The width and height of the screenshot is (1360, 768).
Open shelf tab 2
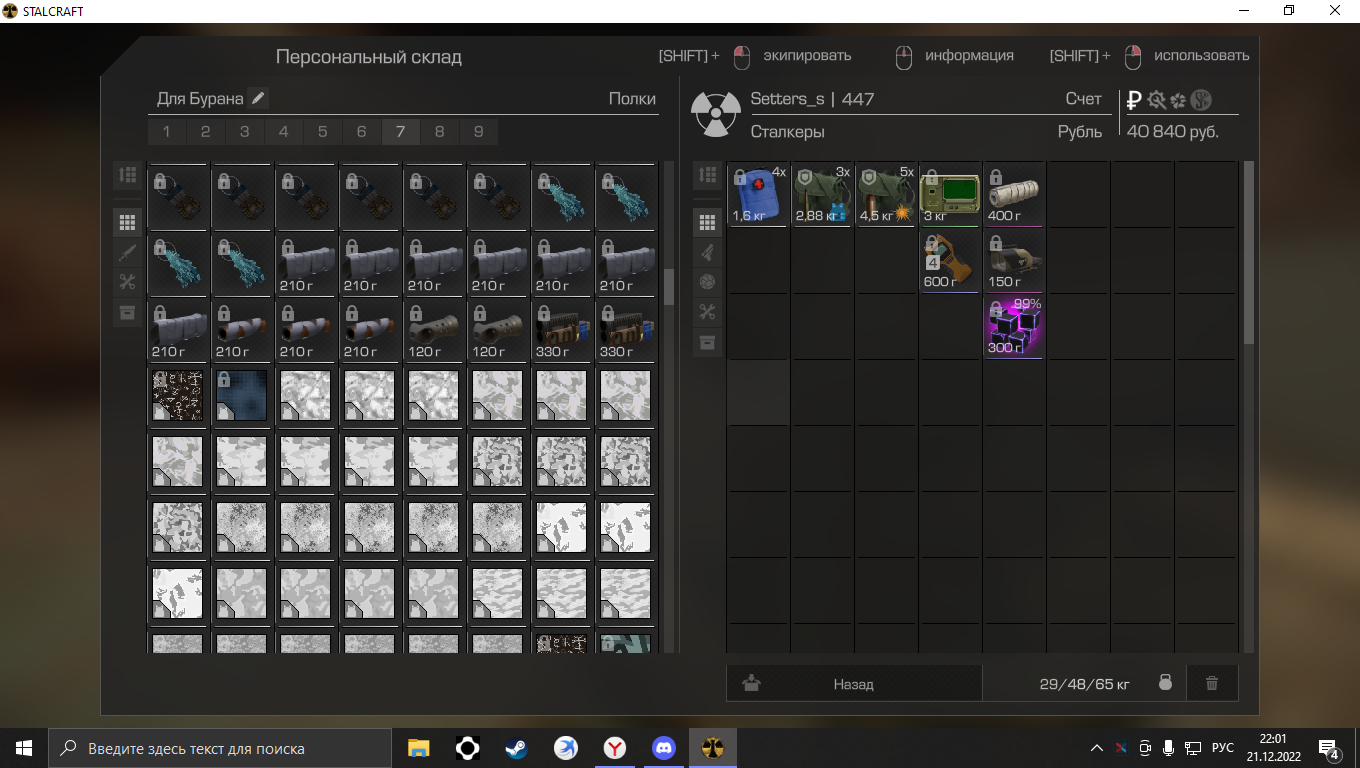click(205, 132)
